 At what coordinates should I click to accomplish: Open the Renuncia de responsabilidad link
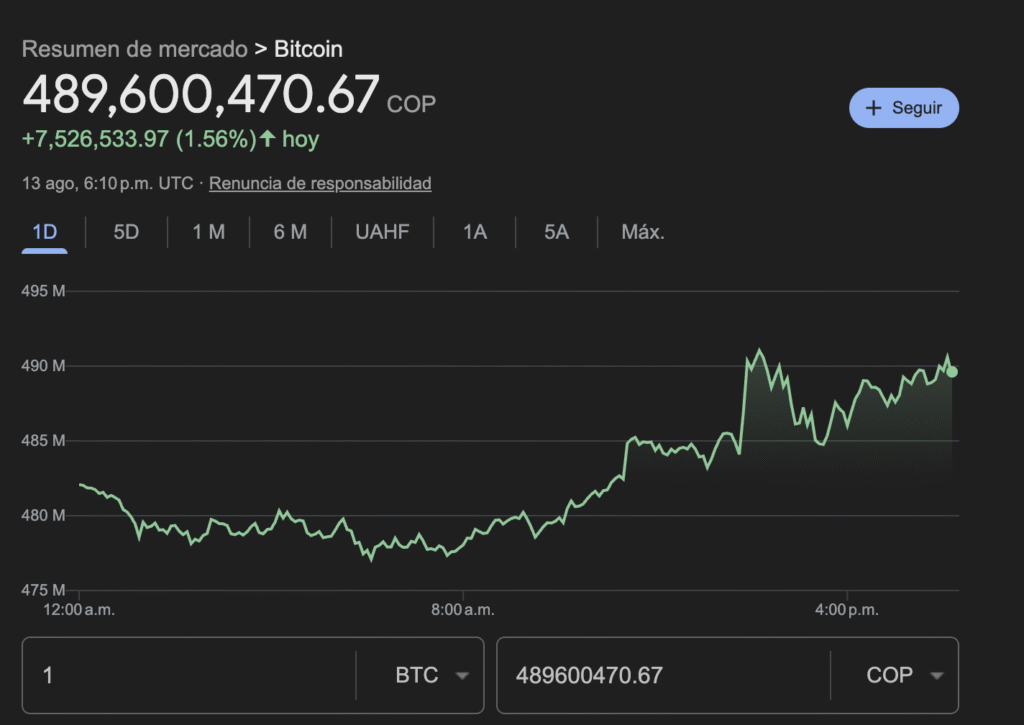tap(320, 183)
